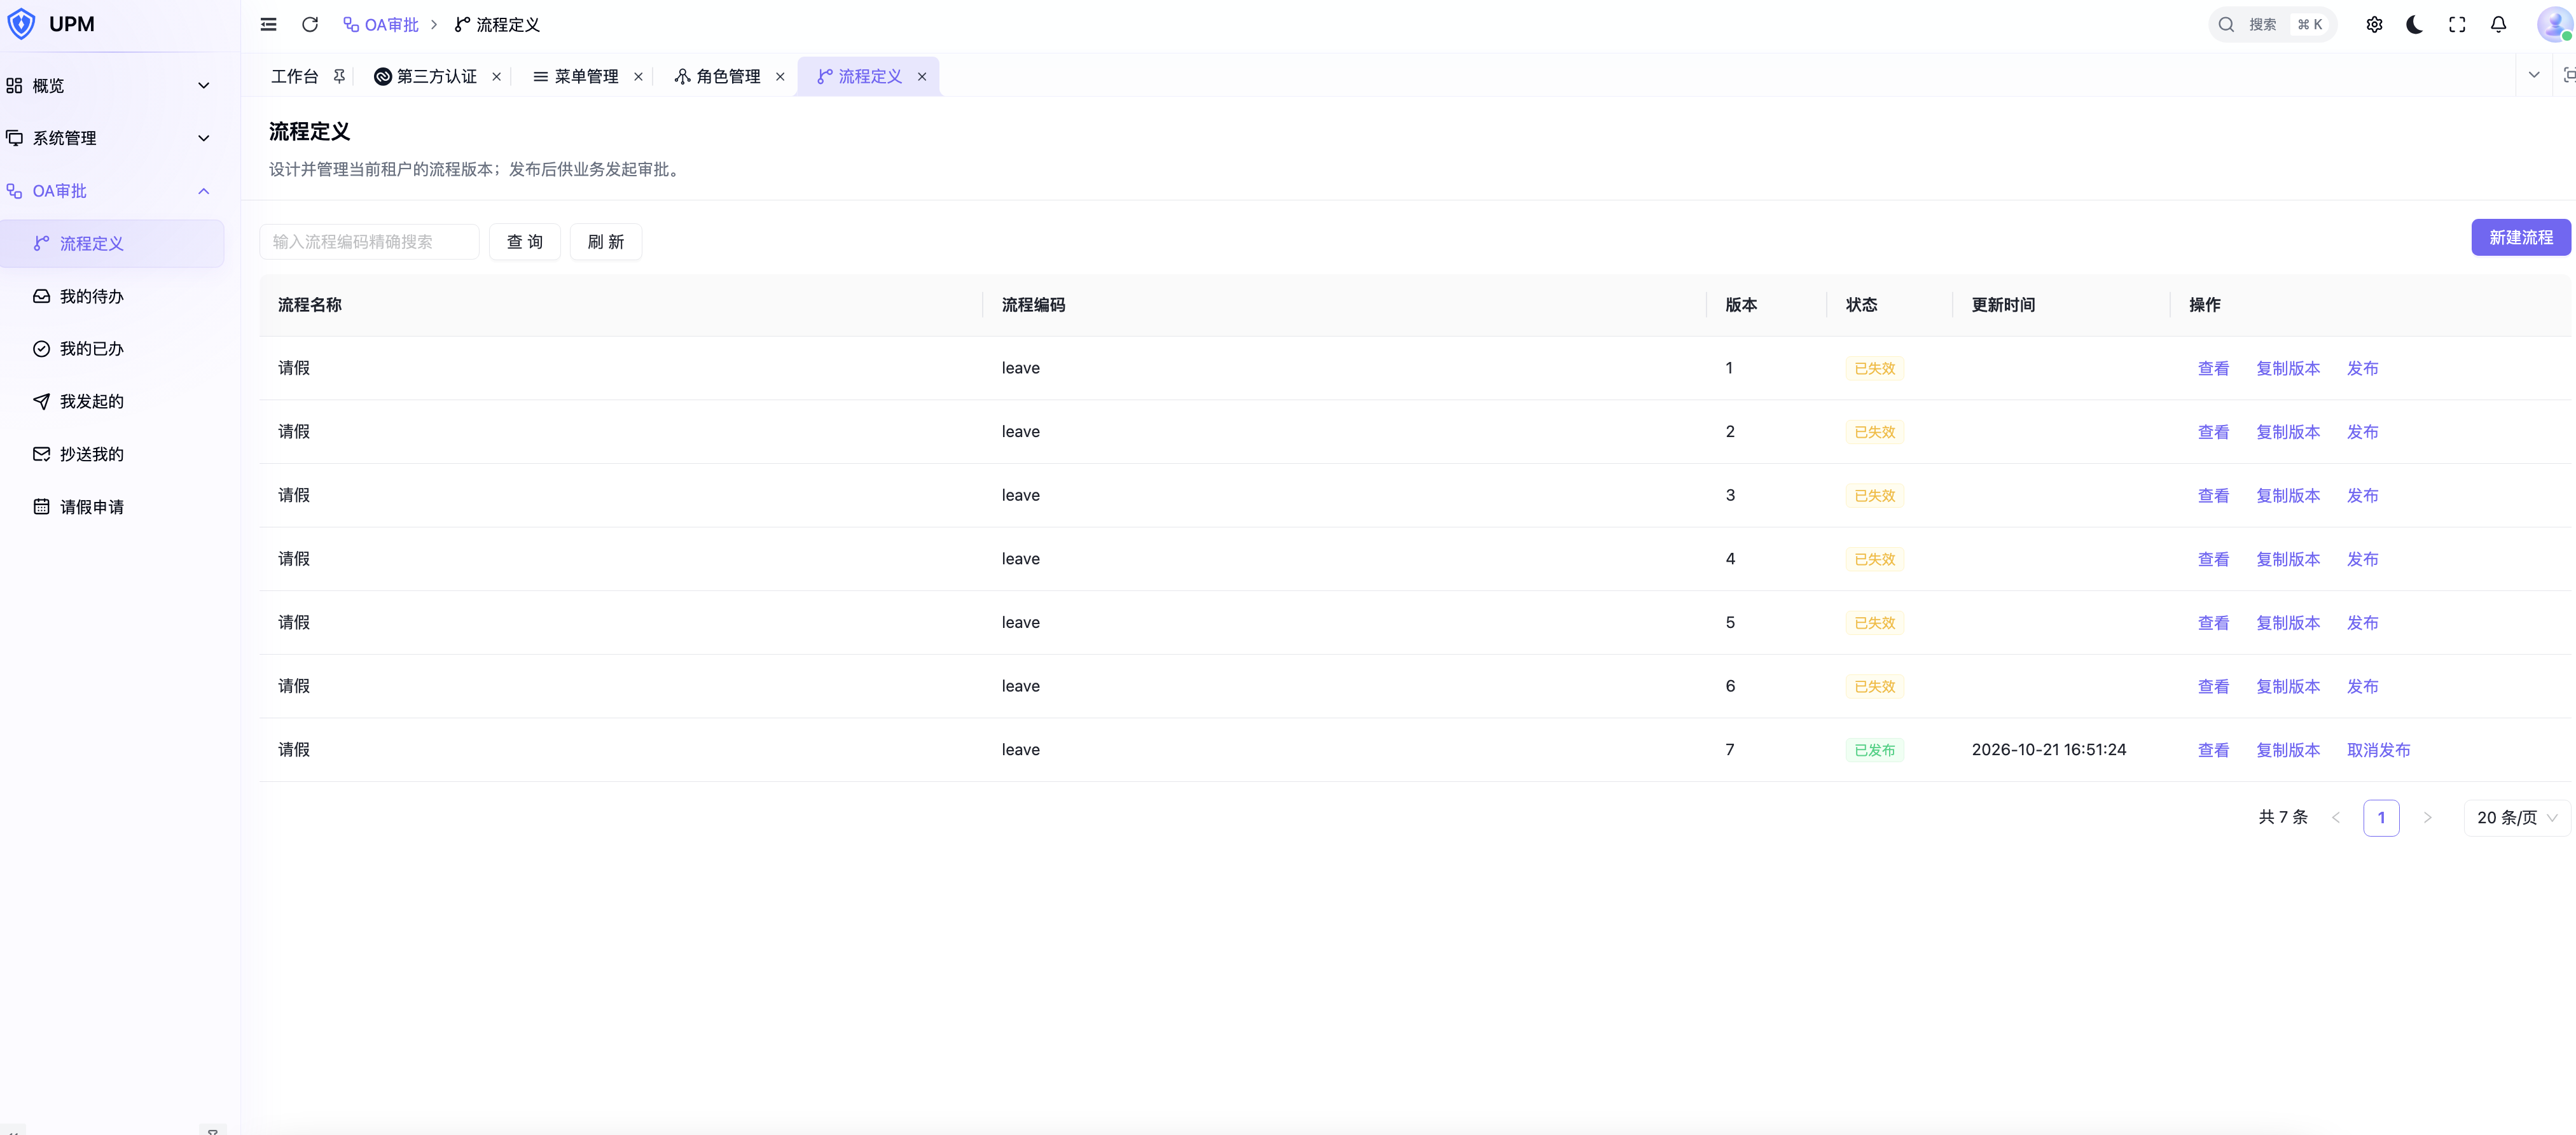The height and width of the screenshot is (1135, 2576).
Task: Click the 已发布 status tag
Action: [1874, 750]
